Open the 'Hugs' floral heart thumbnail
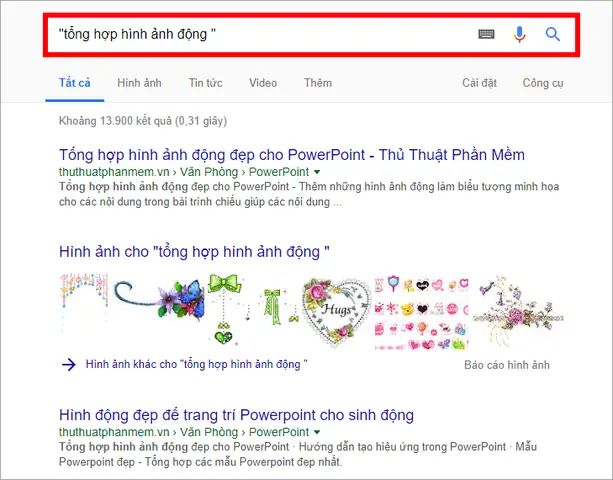This screenshot has height=480, width=613. pos(336,311)
